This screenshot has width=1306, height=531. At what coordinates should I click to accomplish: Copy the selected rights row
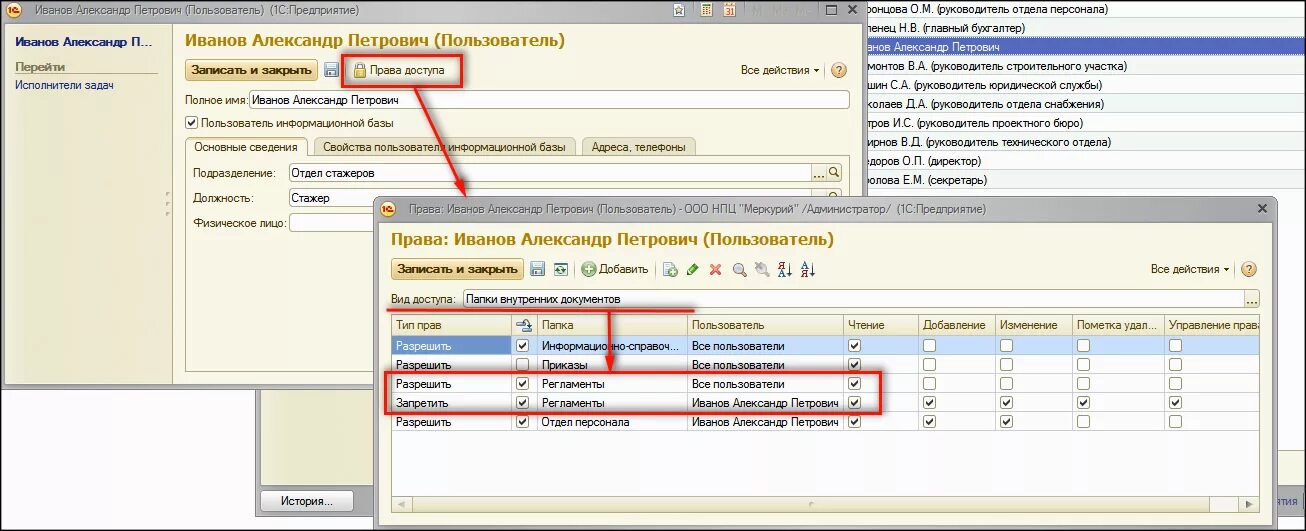[x=670, y=269]
